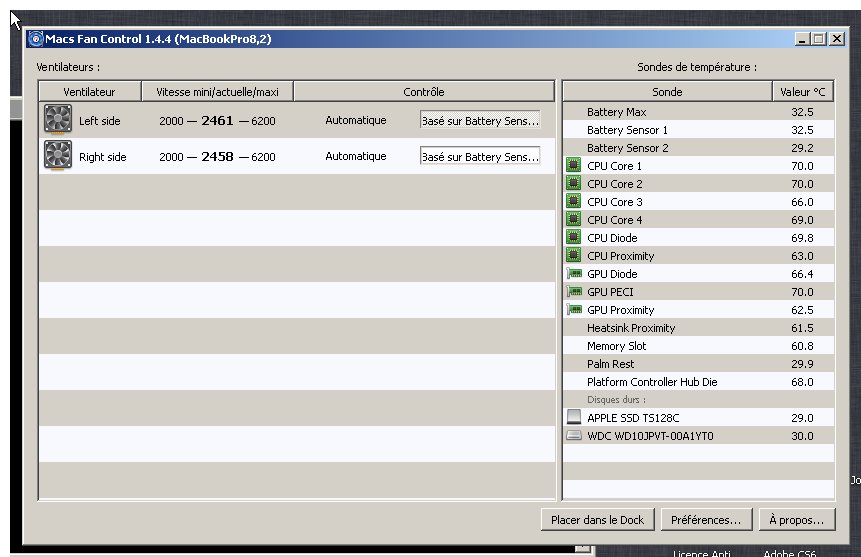Select the CPU Core 1 chip icon

tap(574, 166)
